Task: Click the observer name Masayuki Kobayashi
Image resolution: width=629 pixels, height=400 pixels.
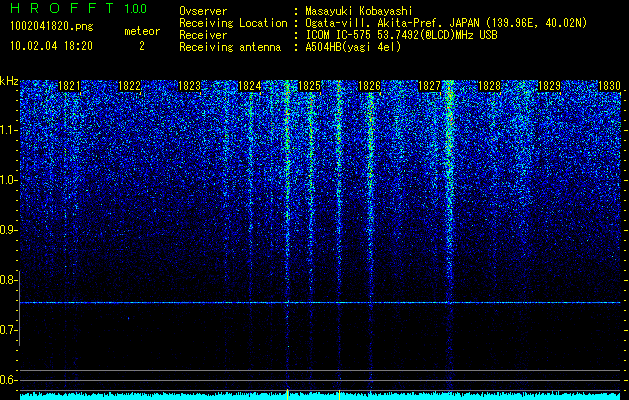Action: 359,11
